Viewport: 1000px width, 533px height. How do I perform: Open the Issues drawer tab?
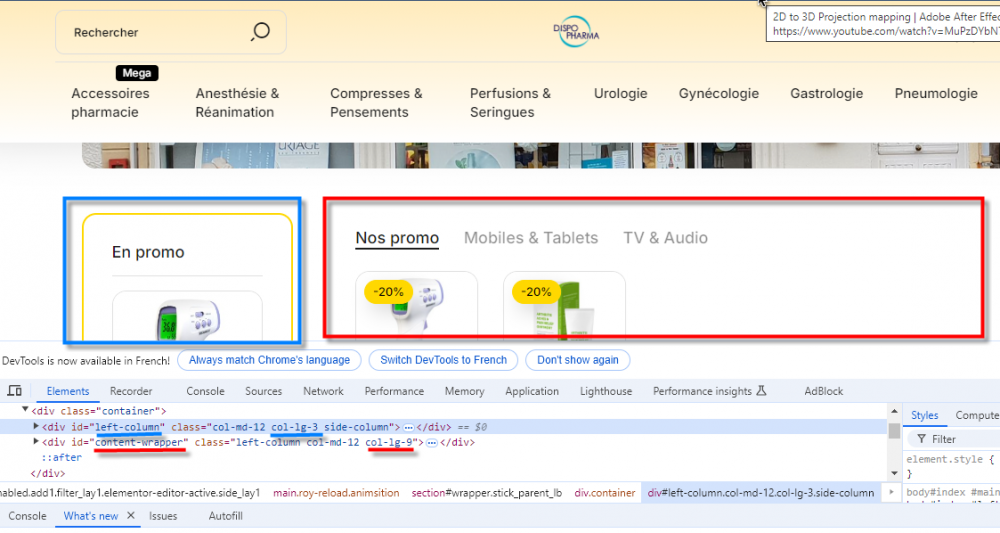point(163,516)
